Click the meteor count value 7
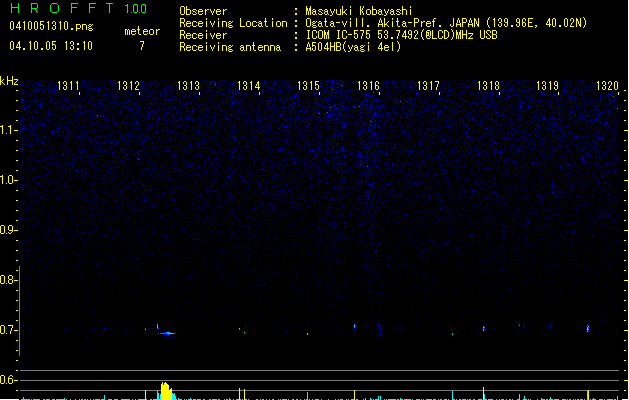Image resolution: width=629 pixels, height=400 pixels. 142,46
